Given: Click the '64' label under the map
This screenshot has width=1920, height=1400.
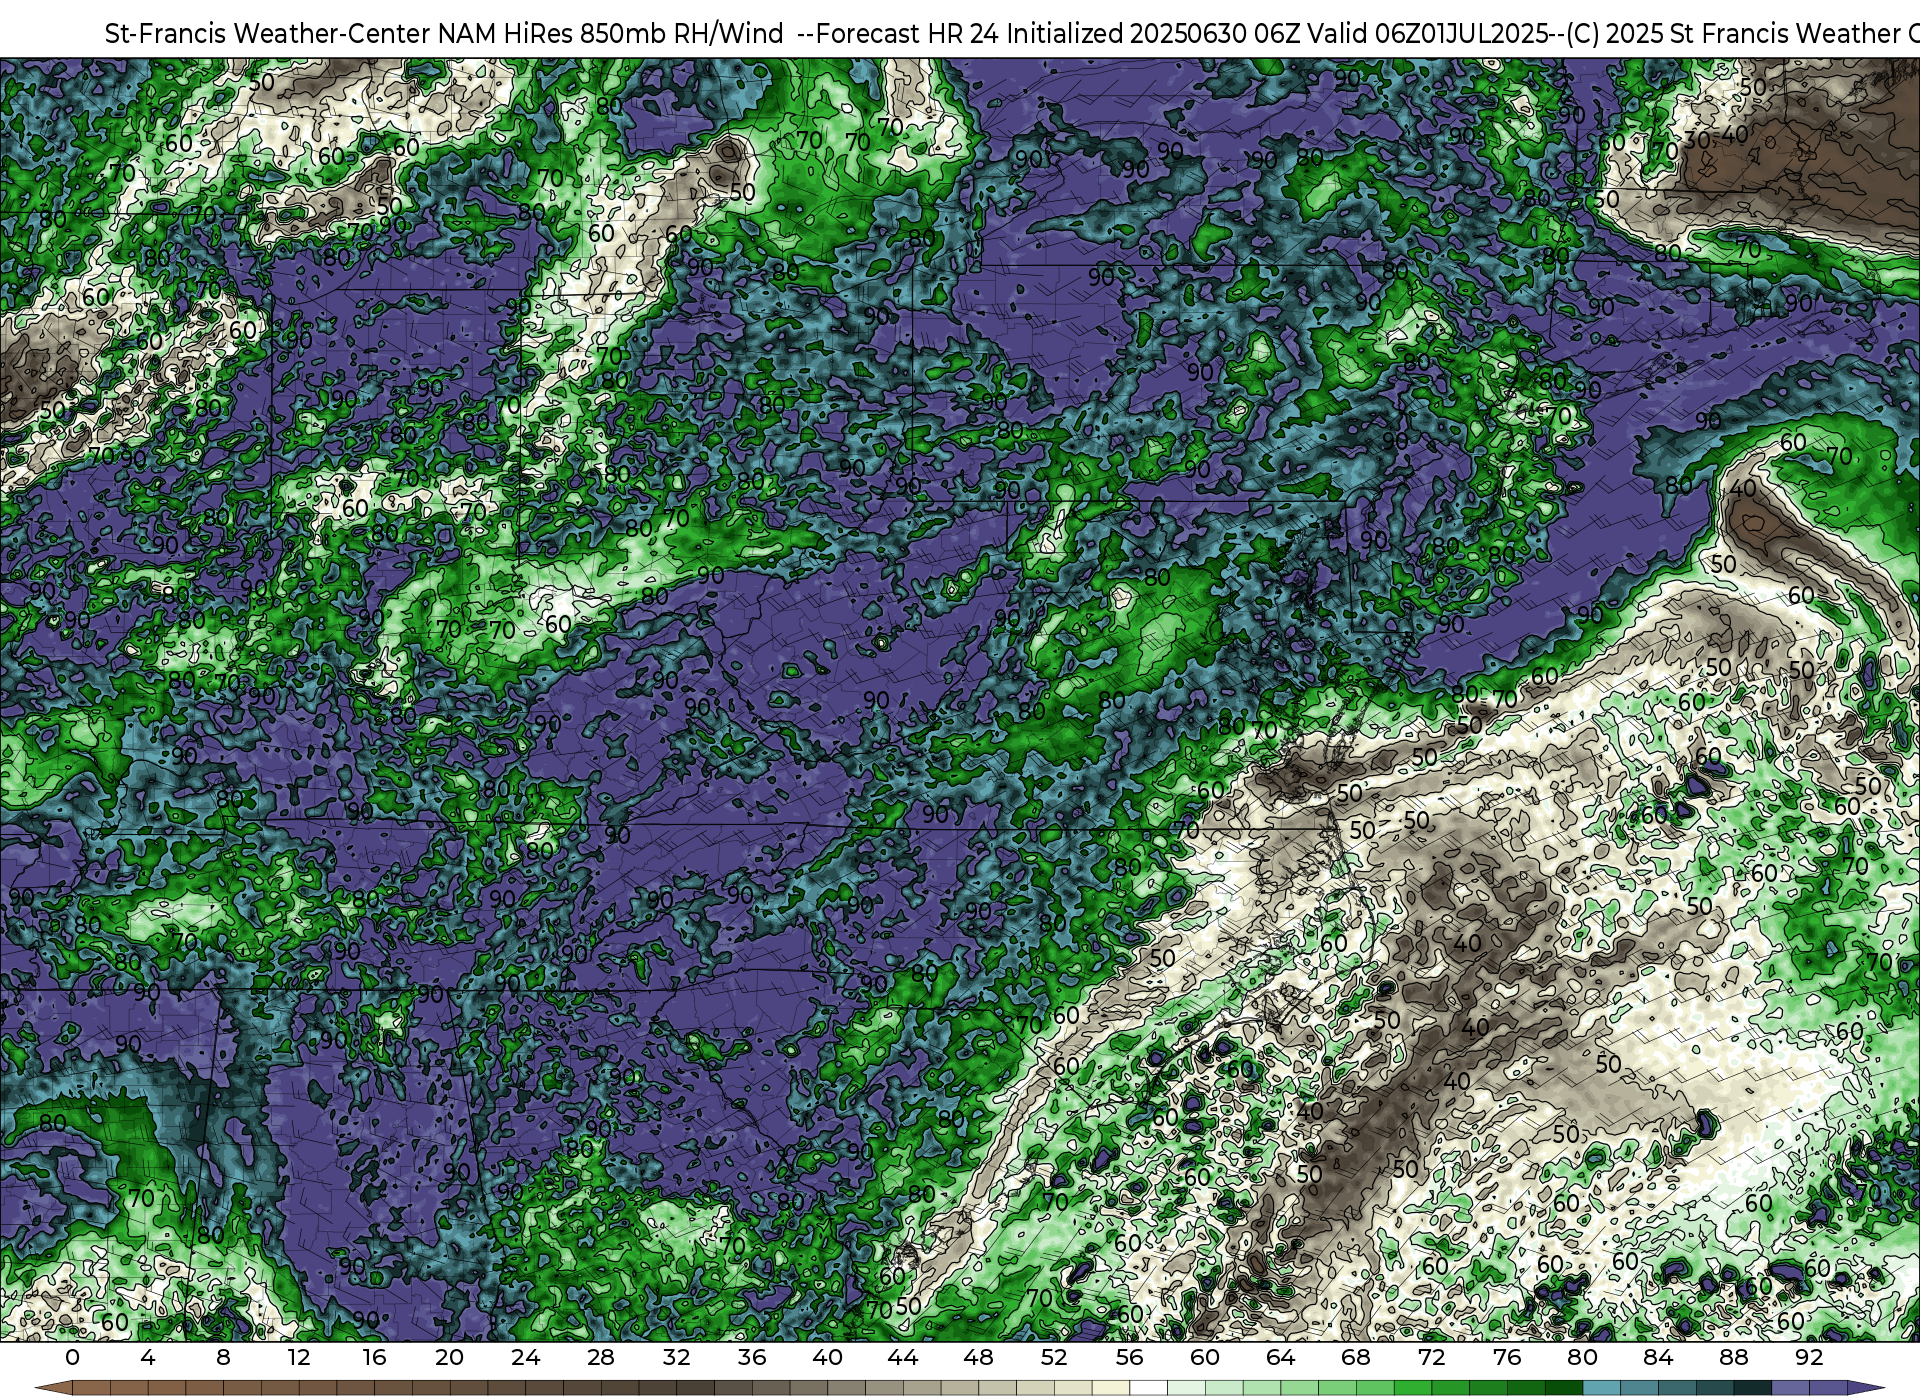Looking at the screenshot, I should (x=1280, y=1358).
